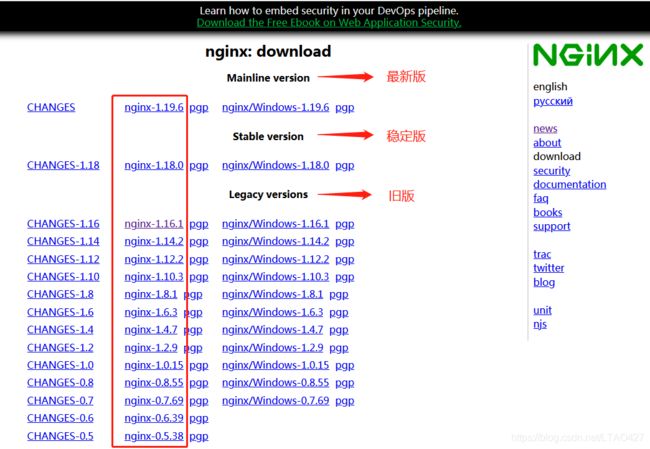Download nginx/Windows-0.7.69

[276, 401]
